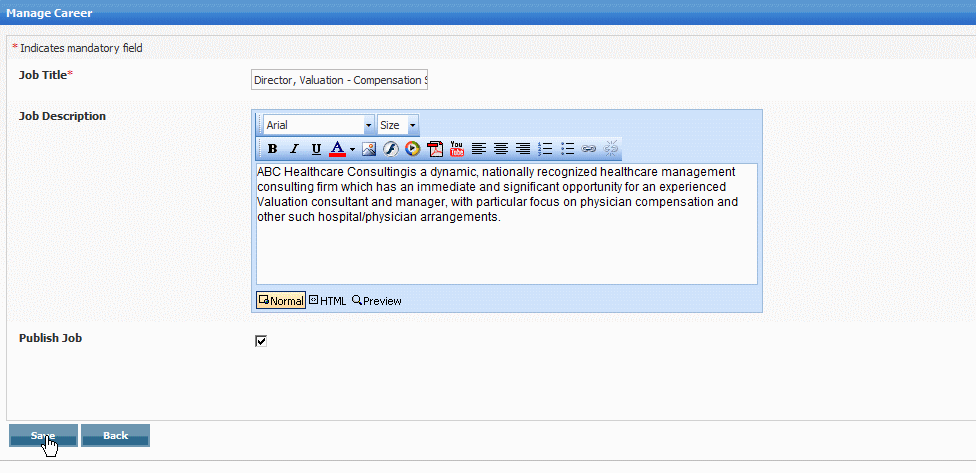The image size is (976, 473).
Task: Create a bulleted list
Action: [567, 149]
